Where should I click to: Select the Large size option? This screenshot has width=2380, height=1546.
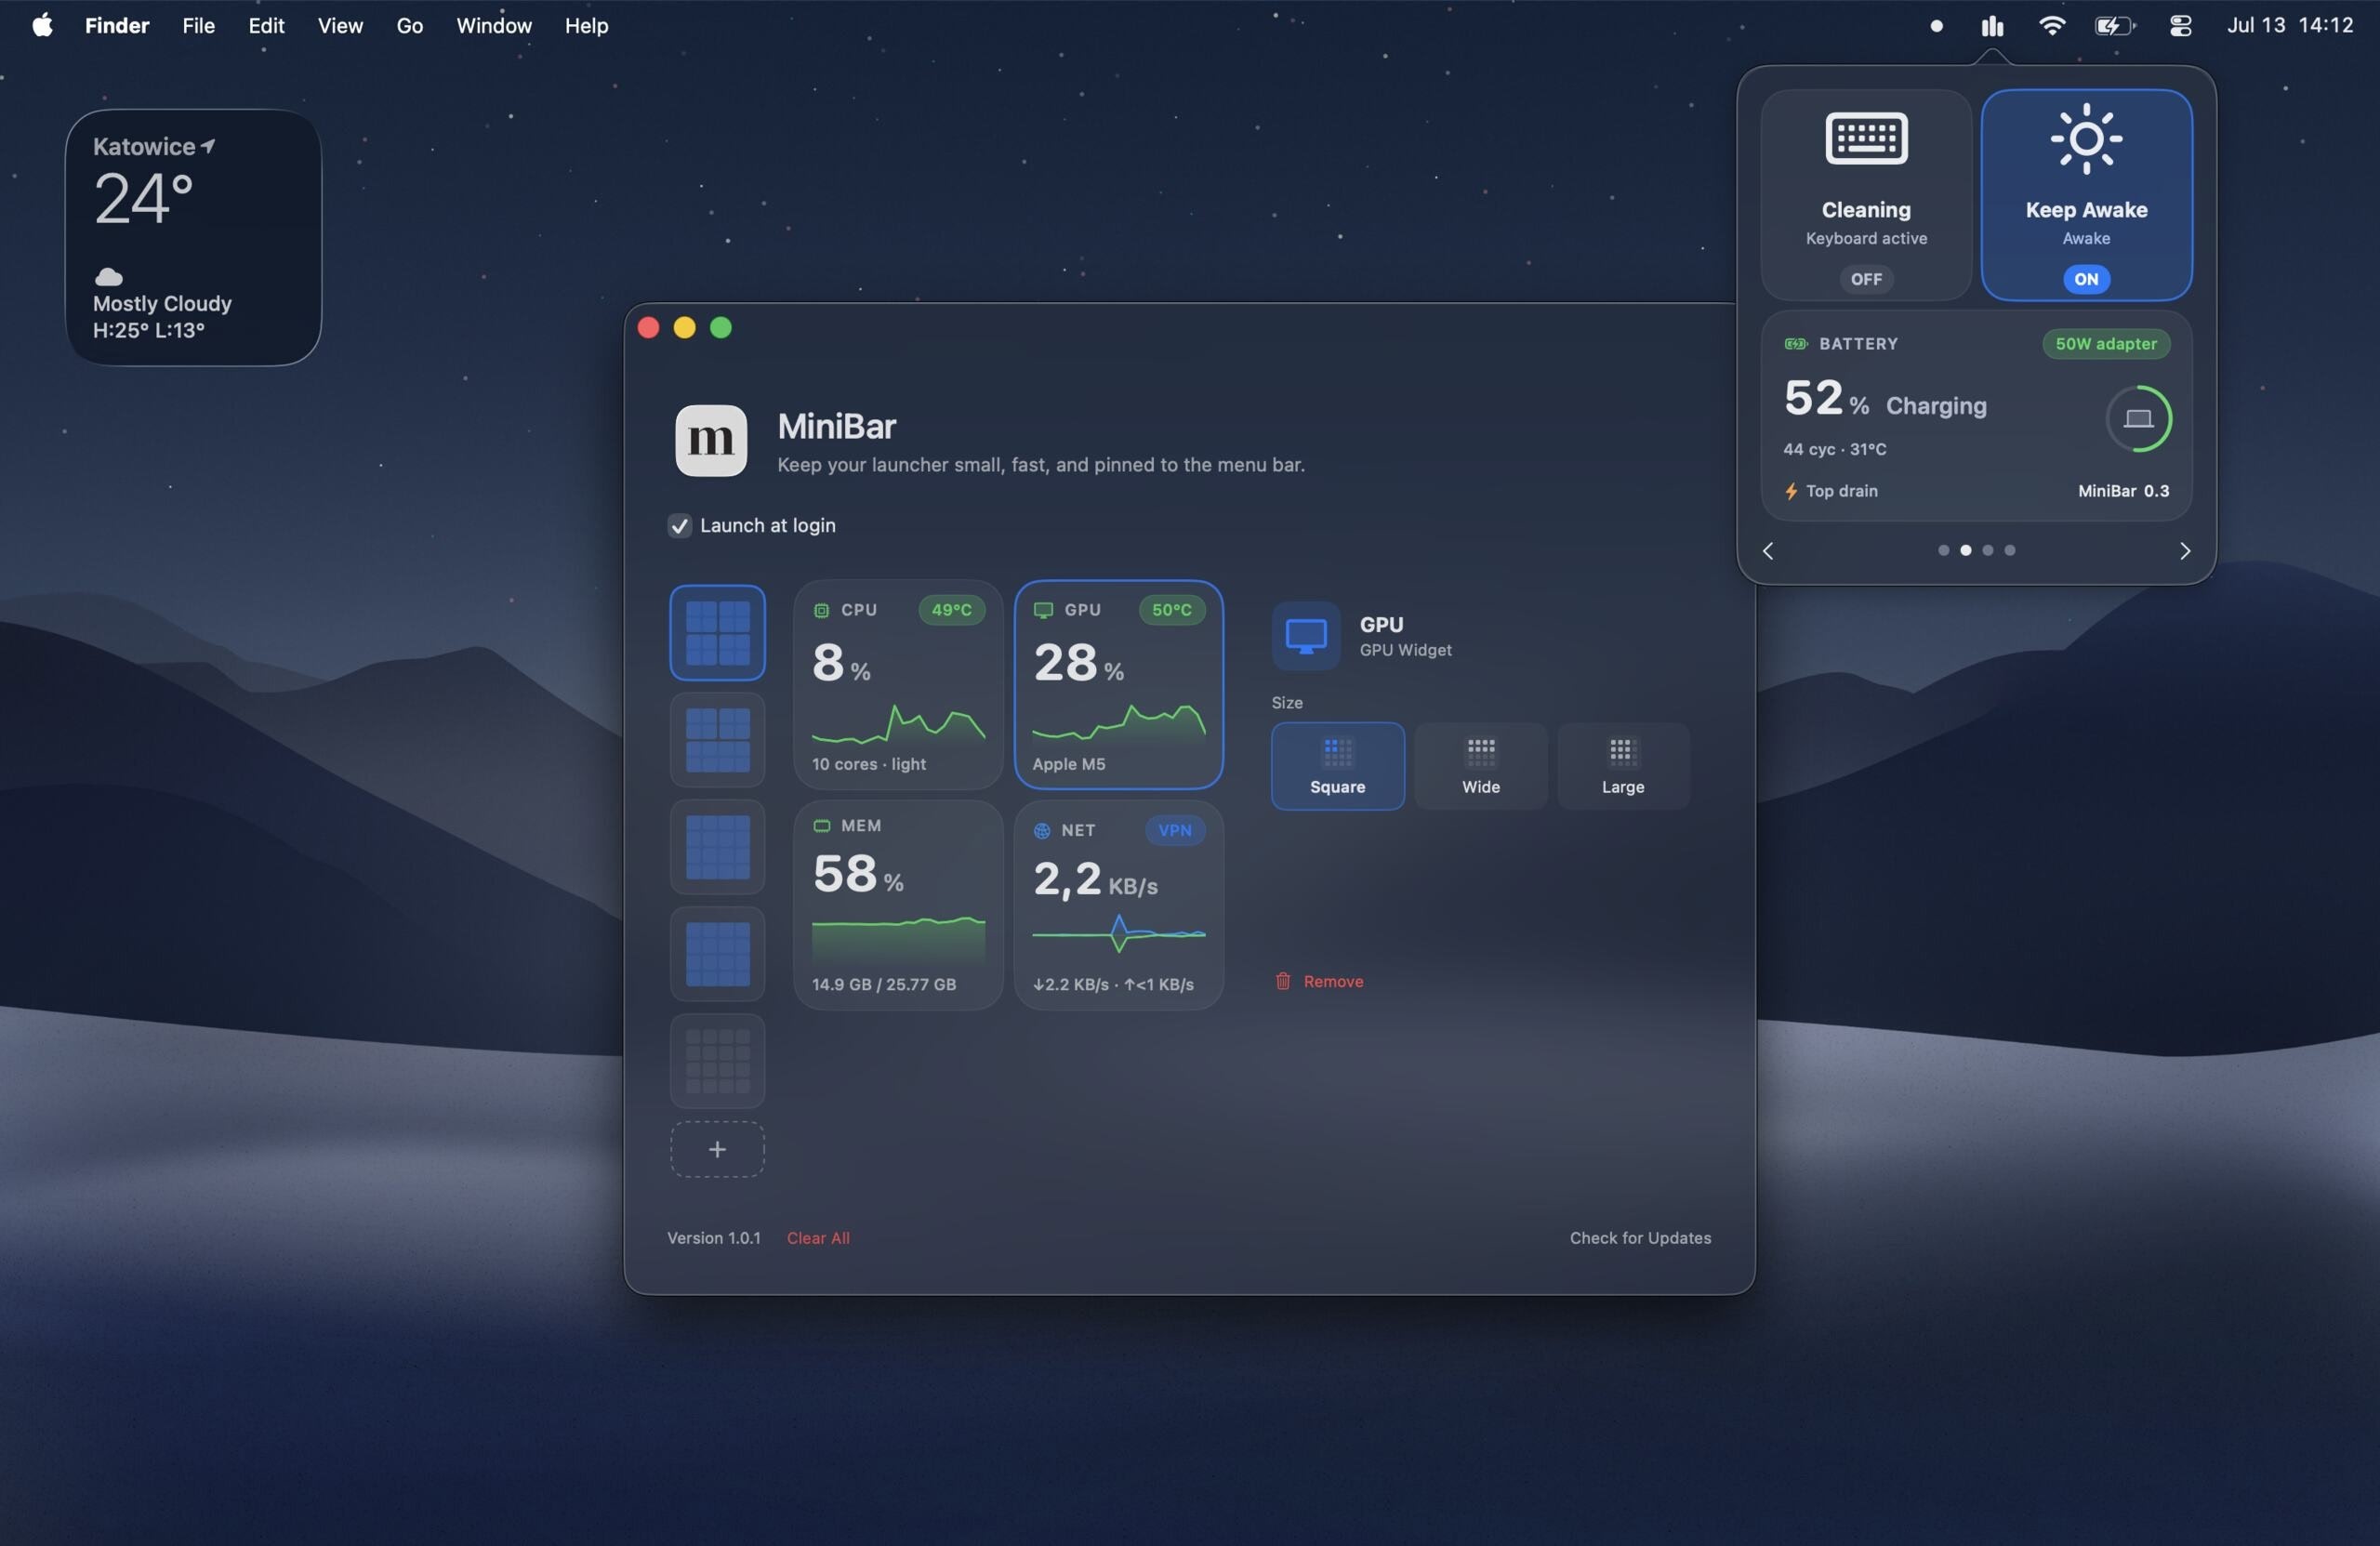[x=1623, y=766]
